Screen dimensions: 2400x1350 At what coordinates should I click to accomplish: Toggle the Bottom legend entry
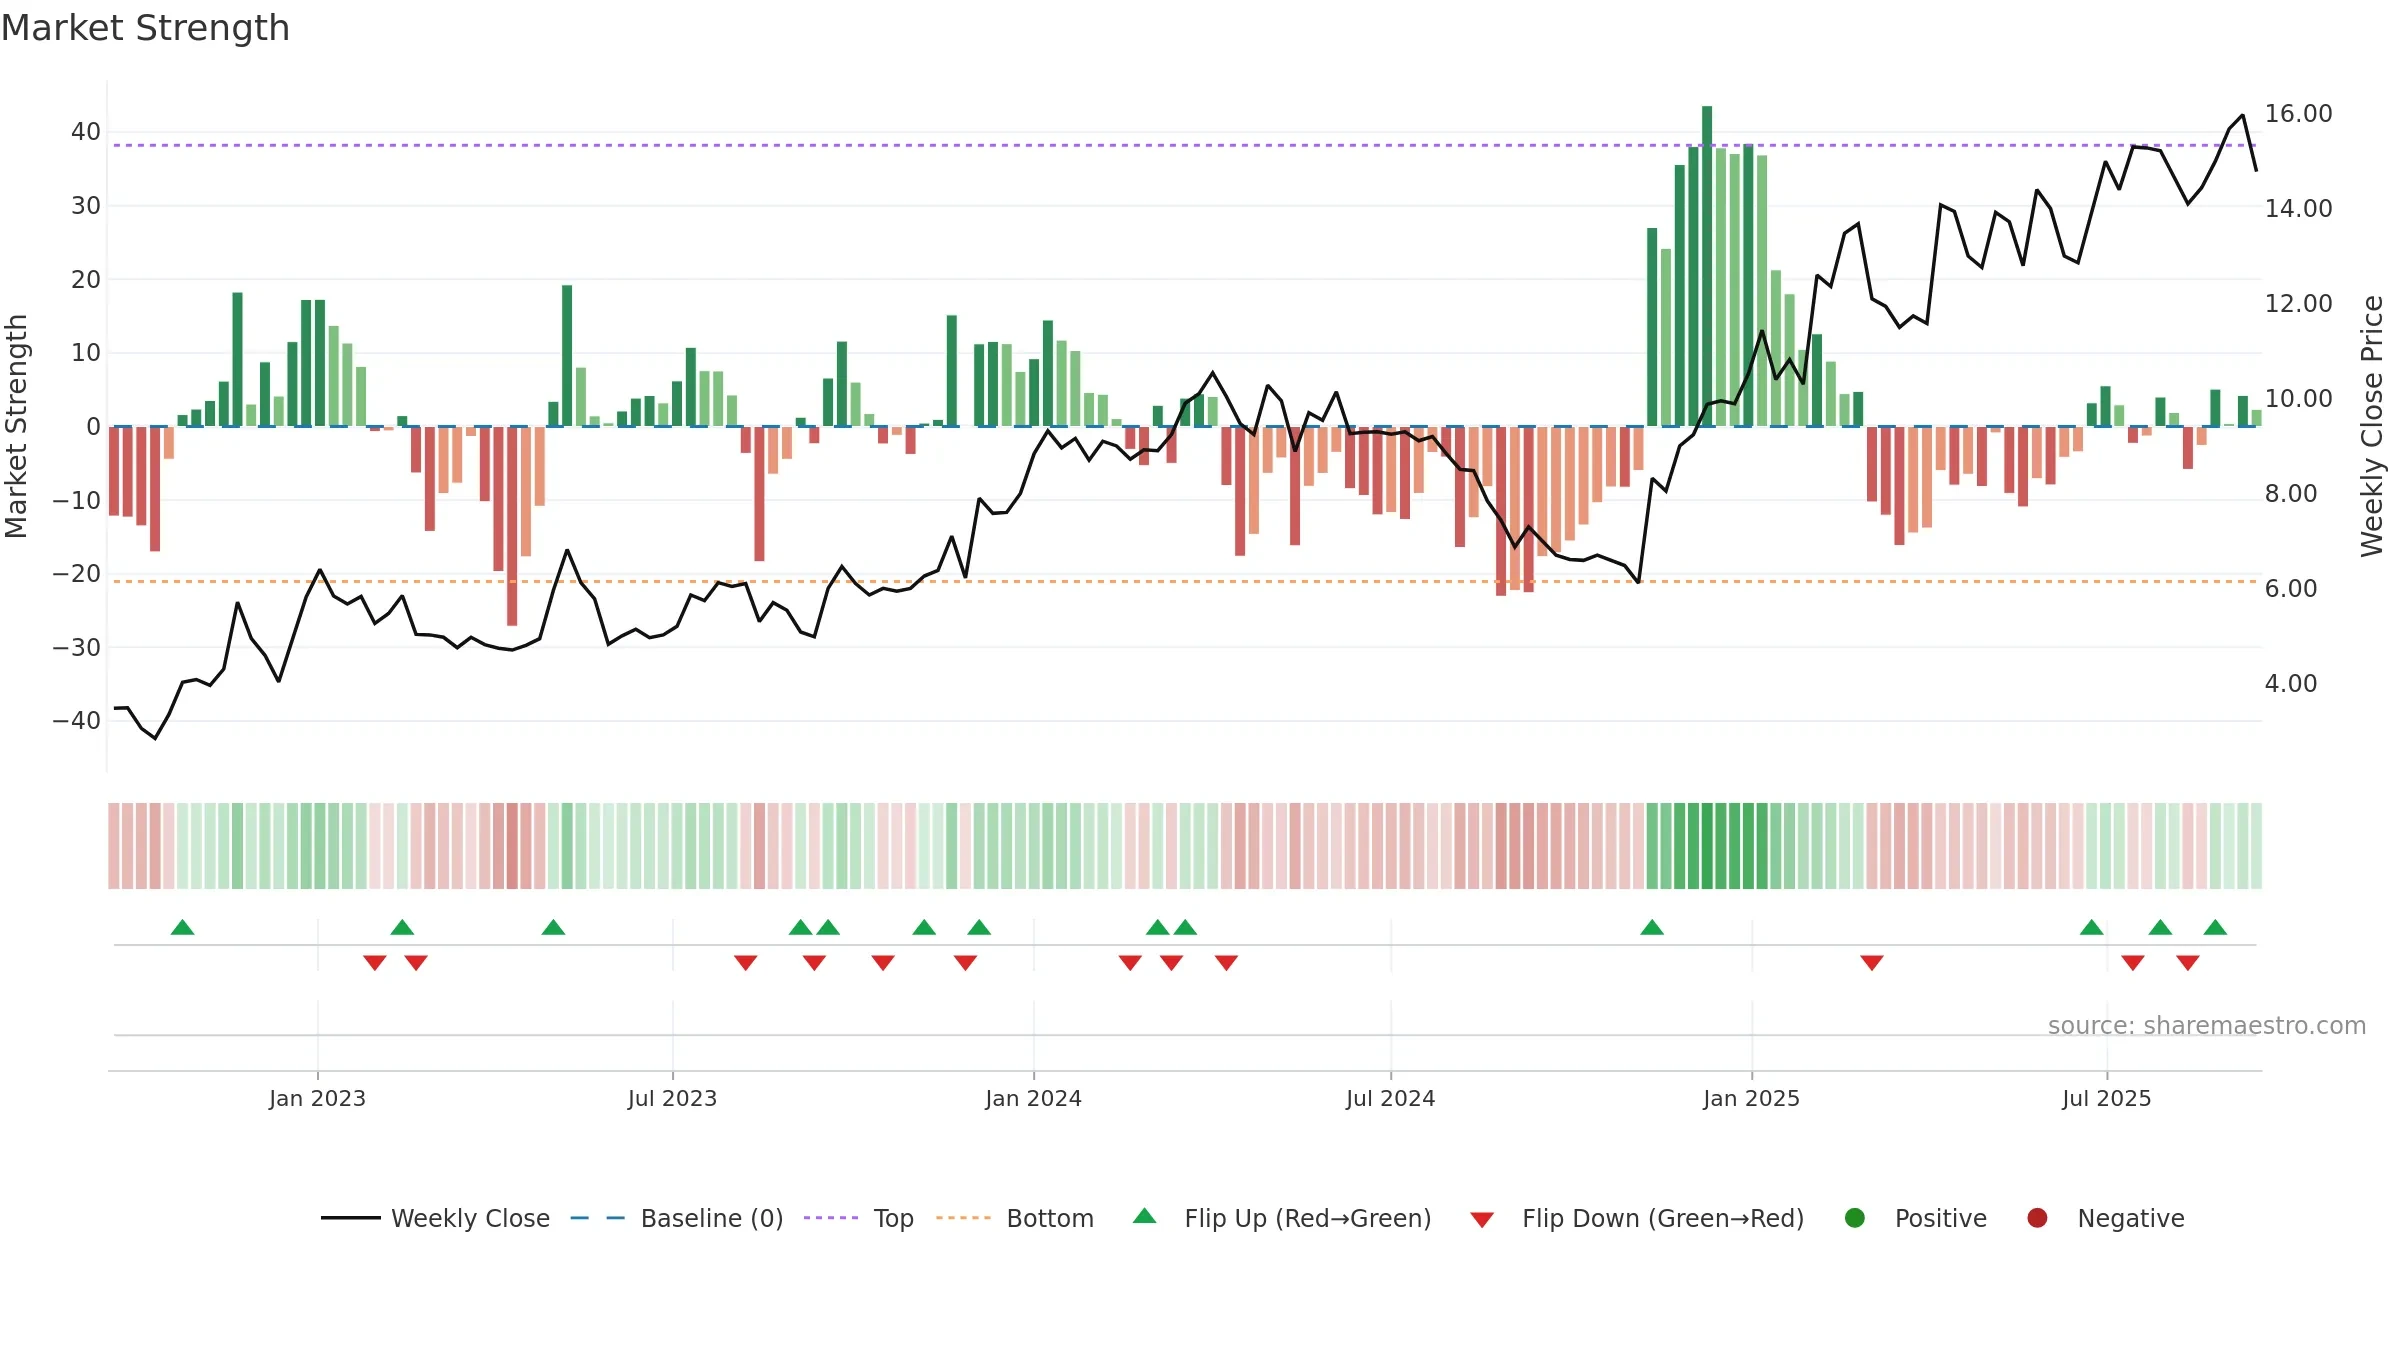[1015, 1218]
